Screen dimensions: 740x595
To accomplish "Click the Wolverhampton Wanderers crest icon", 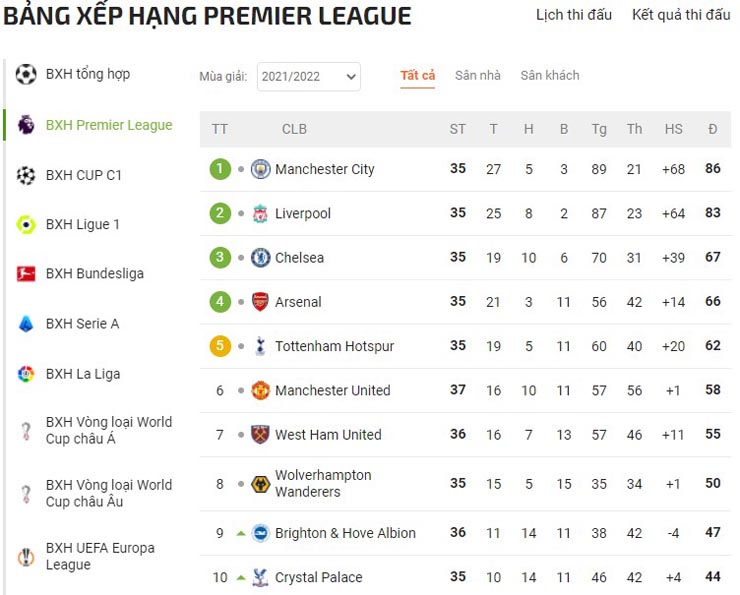I will pos(260,484).
